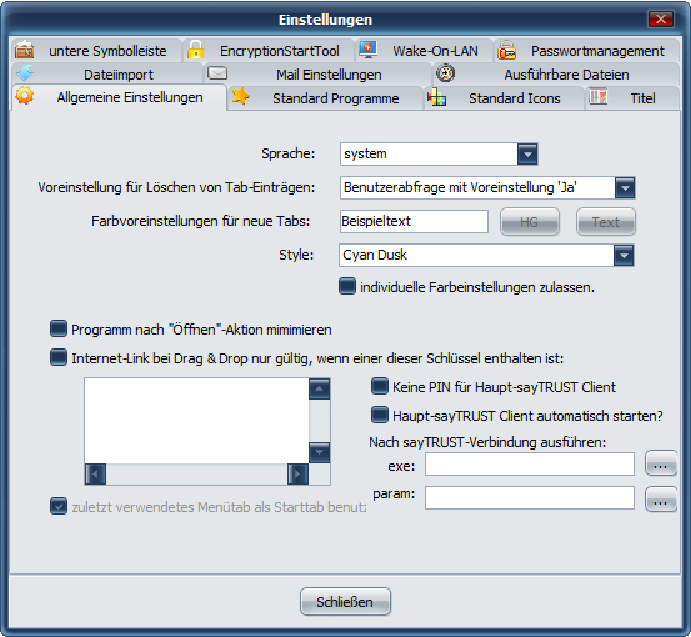This screenshot has width=691, height=637.
Task: Enable individuelle Farbeinstellungen zulassen checkbox
Action: point(347,287)
